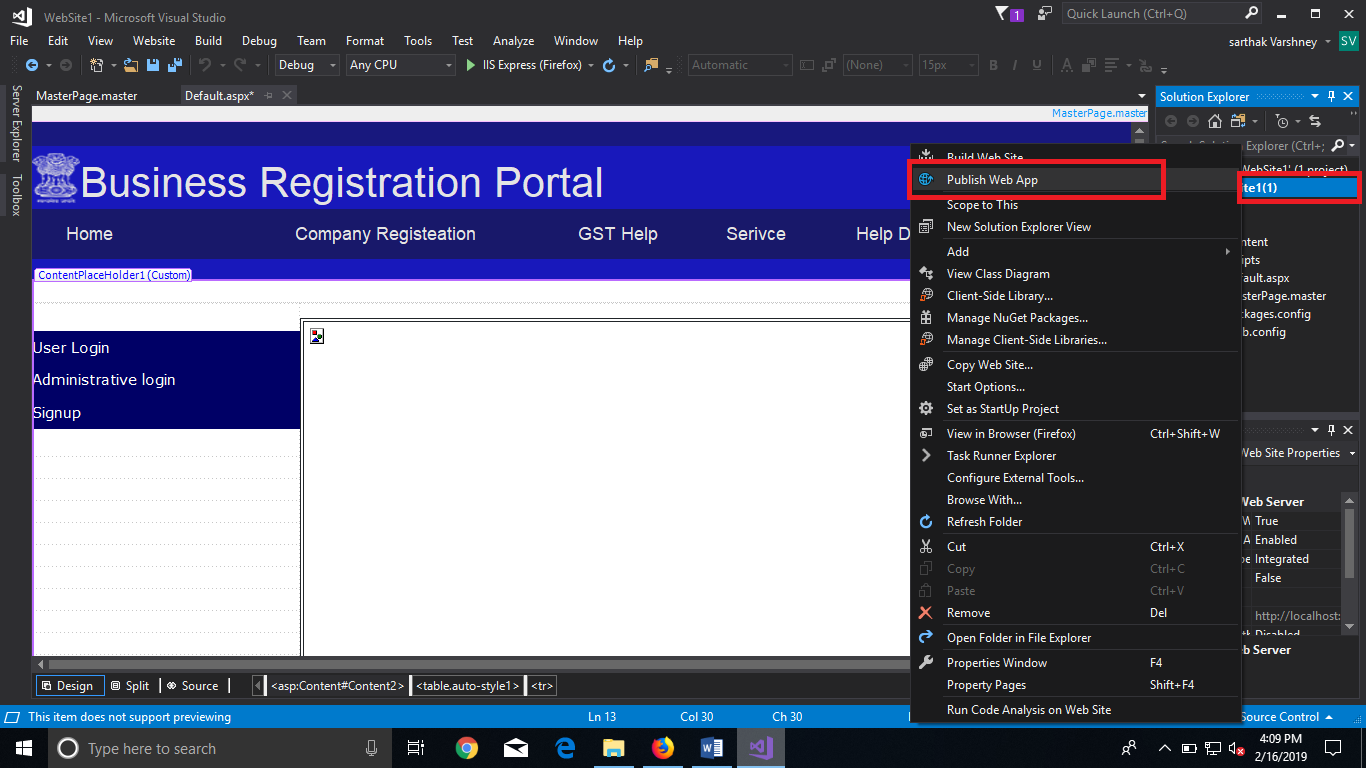Pin the Default.aspx tab
This screenshot has height=768, width=1366.
269,96
